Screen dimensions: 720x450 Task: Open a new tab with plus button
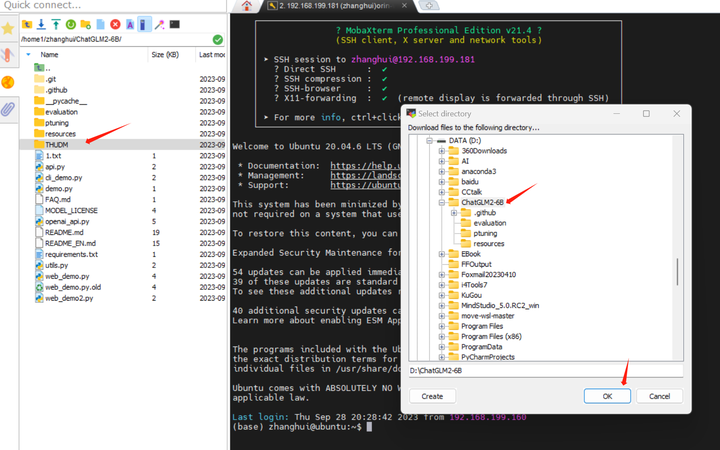(x=429, y=6)
